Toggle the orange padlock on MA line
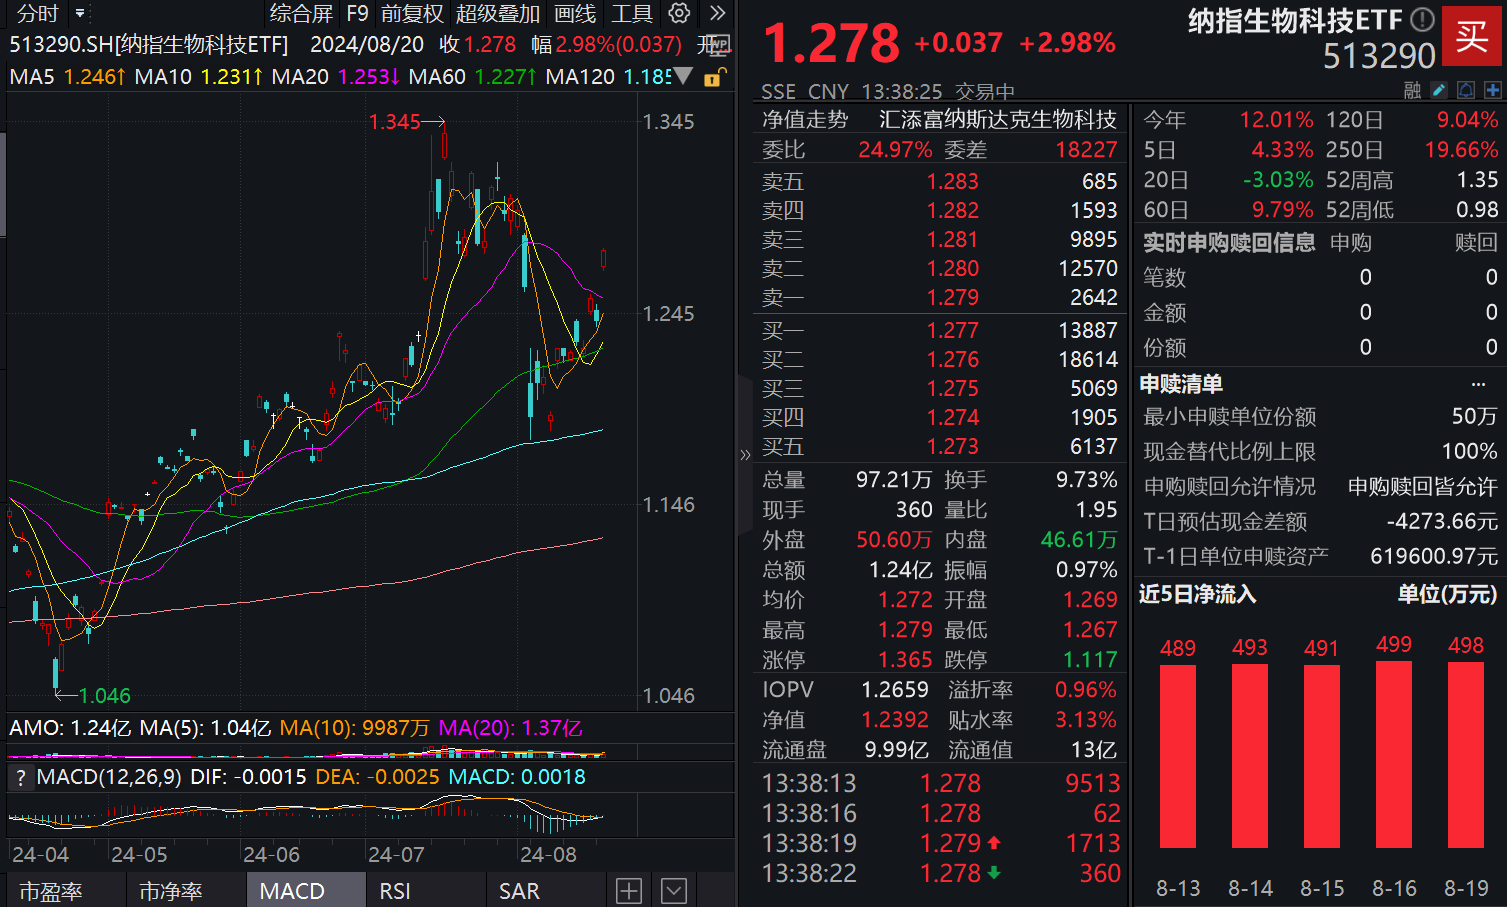1507x907 pixels. 714,77
